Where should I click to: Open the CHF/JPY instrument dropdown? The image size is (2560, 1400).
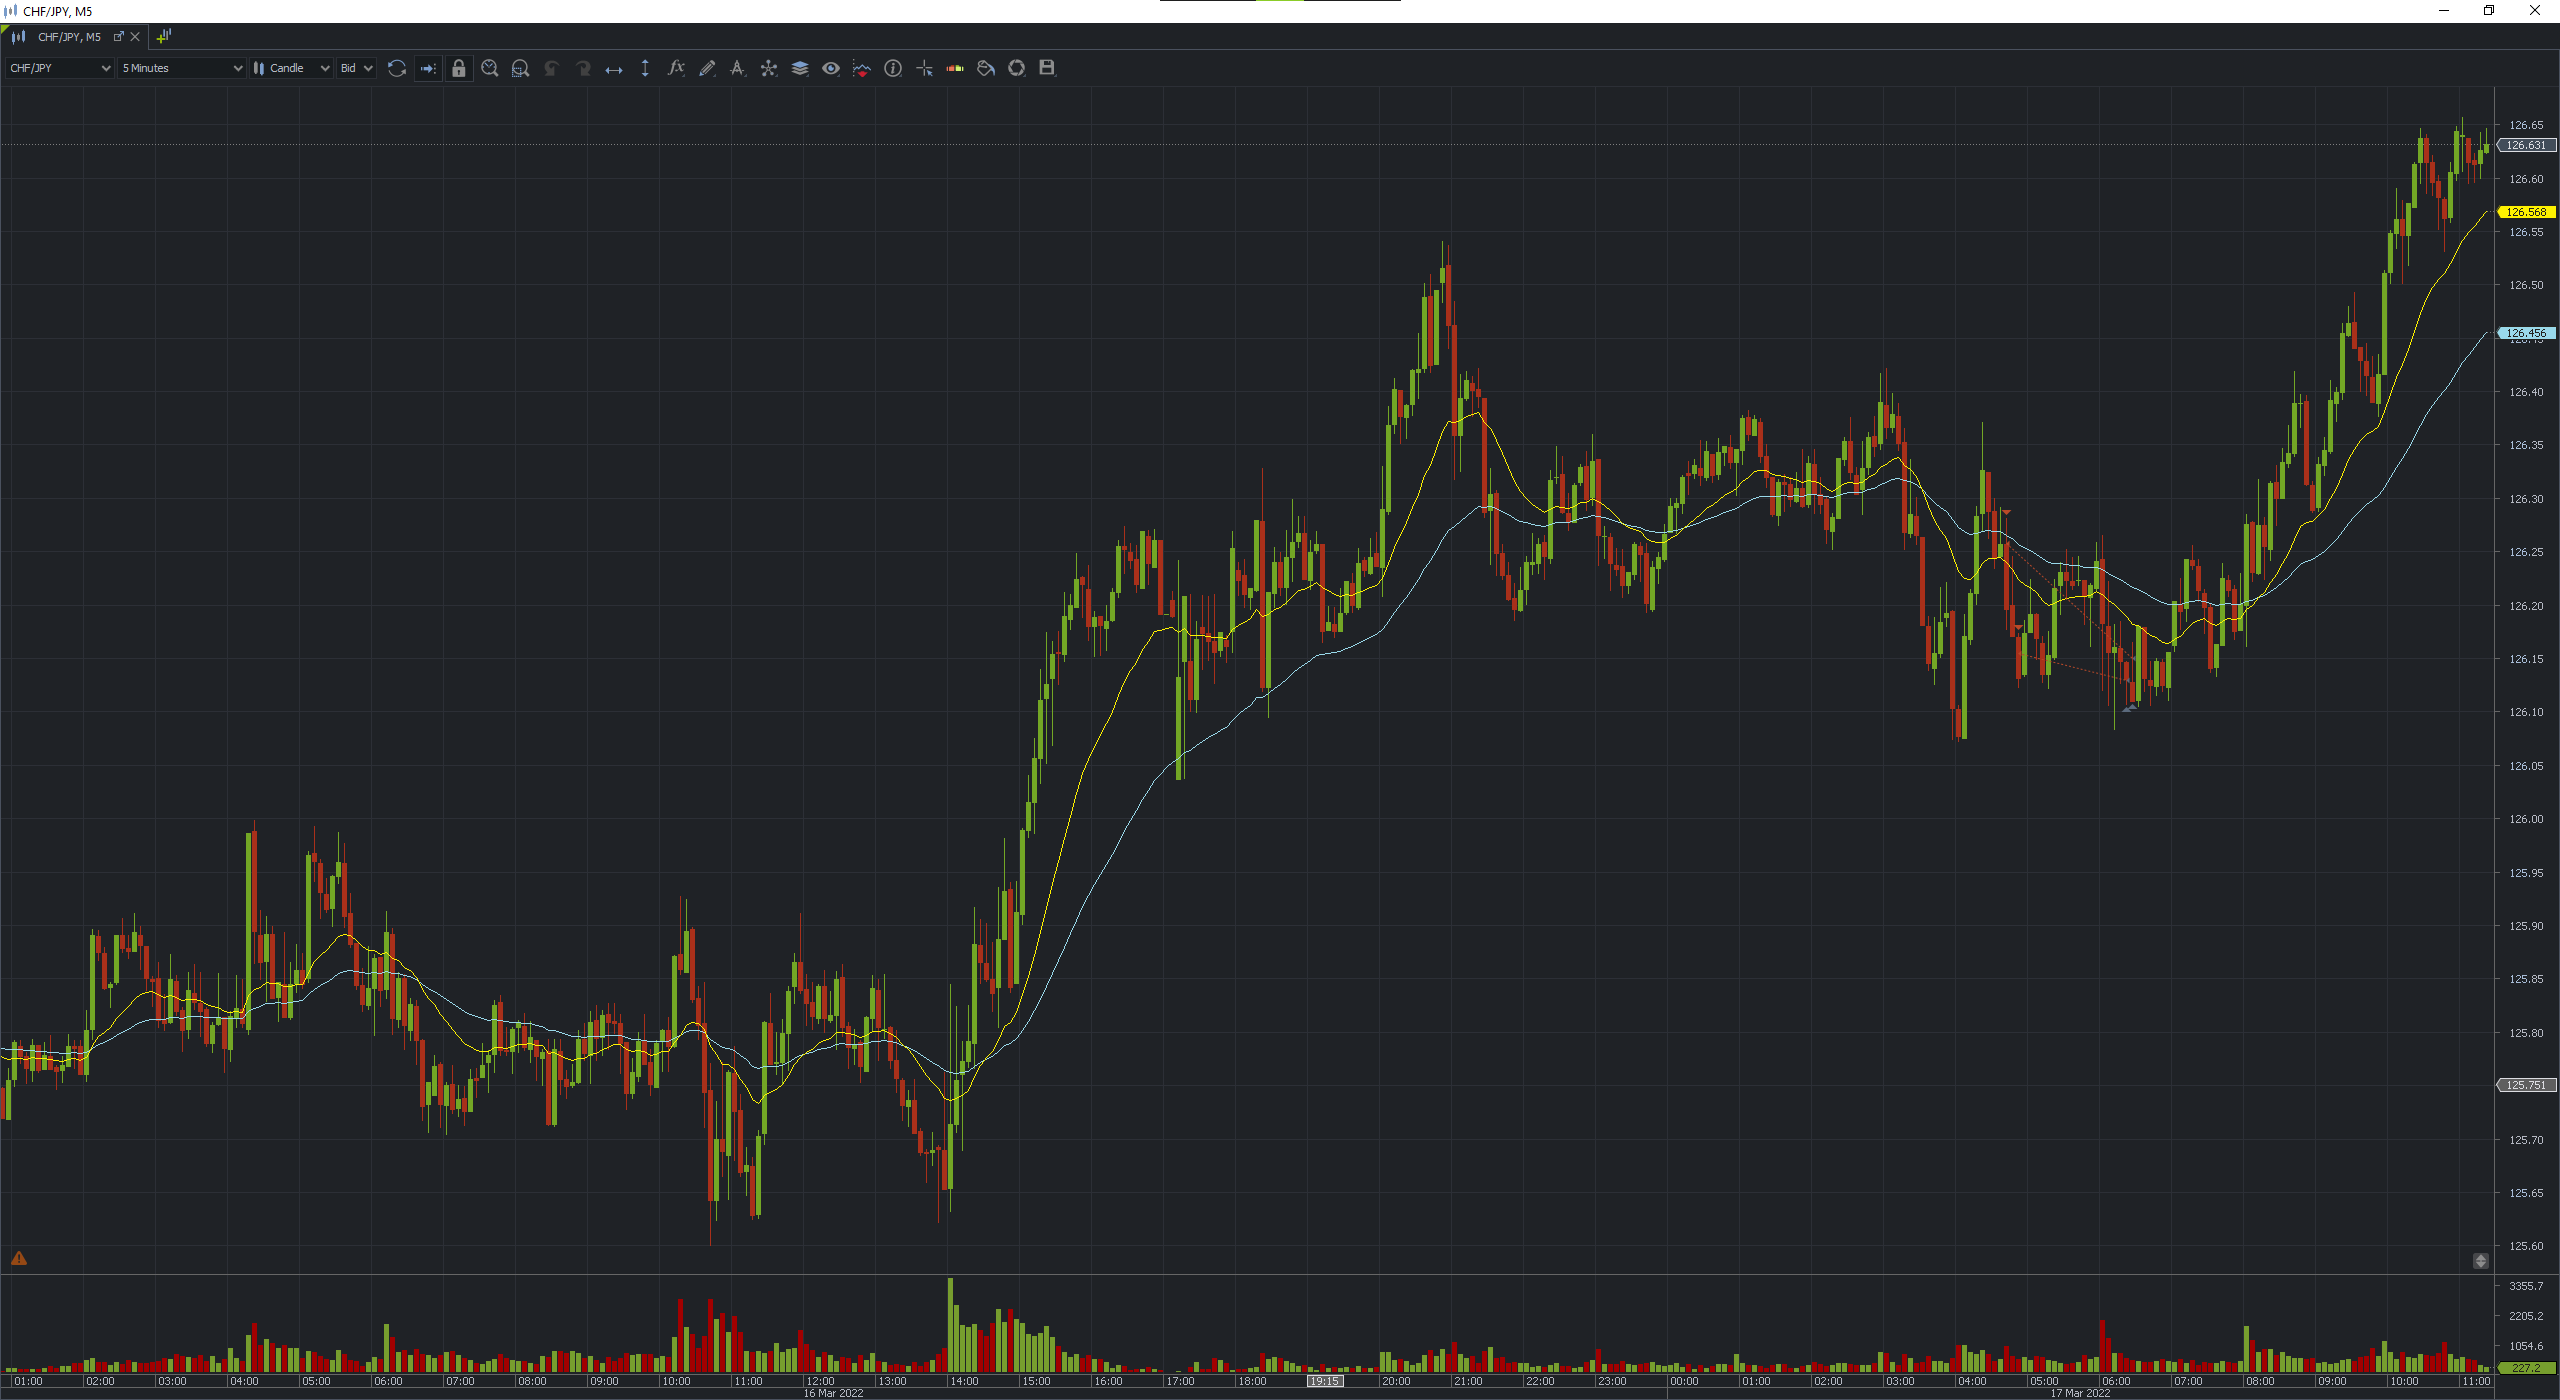coord(60,68)
